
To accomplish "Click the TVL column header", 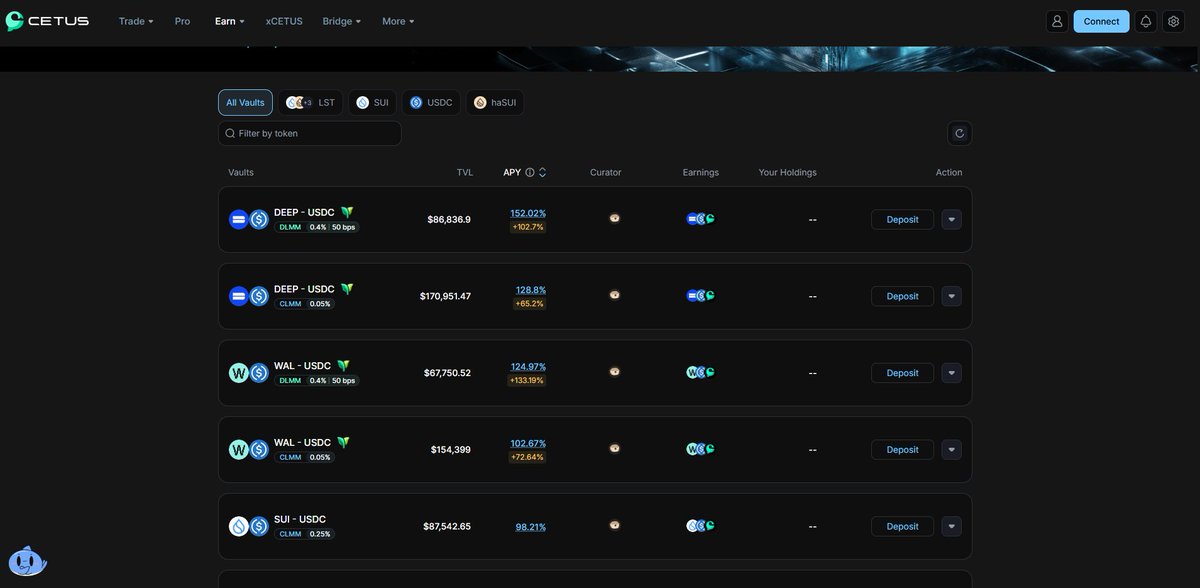I will tap(465, 172).
